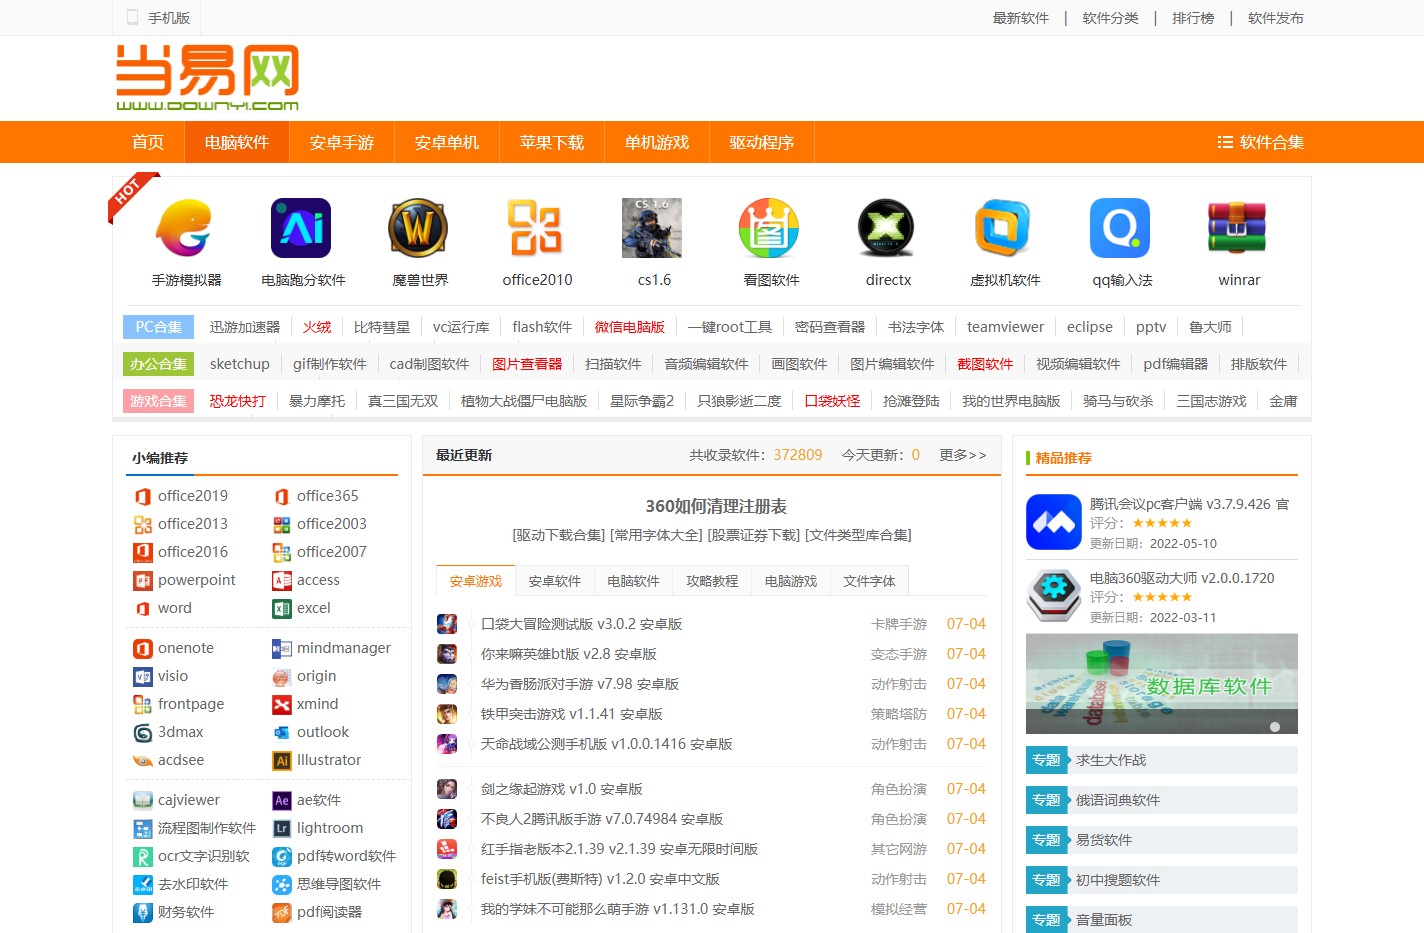Open 安卓手游 navigation item
Image resolution: width=1424 pixels, height=933 pixels.
click(342, 142)
